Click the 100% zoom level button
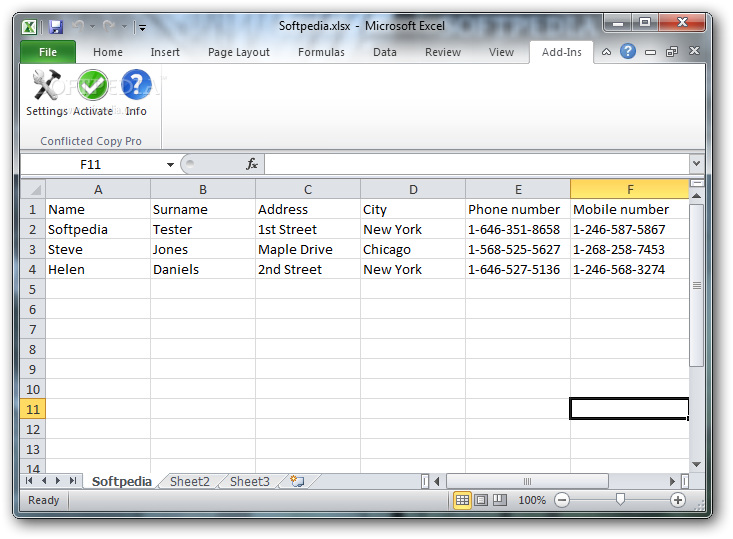This screenshot has width=733, height=539. 532,500
